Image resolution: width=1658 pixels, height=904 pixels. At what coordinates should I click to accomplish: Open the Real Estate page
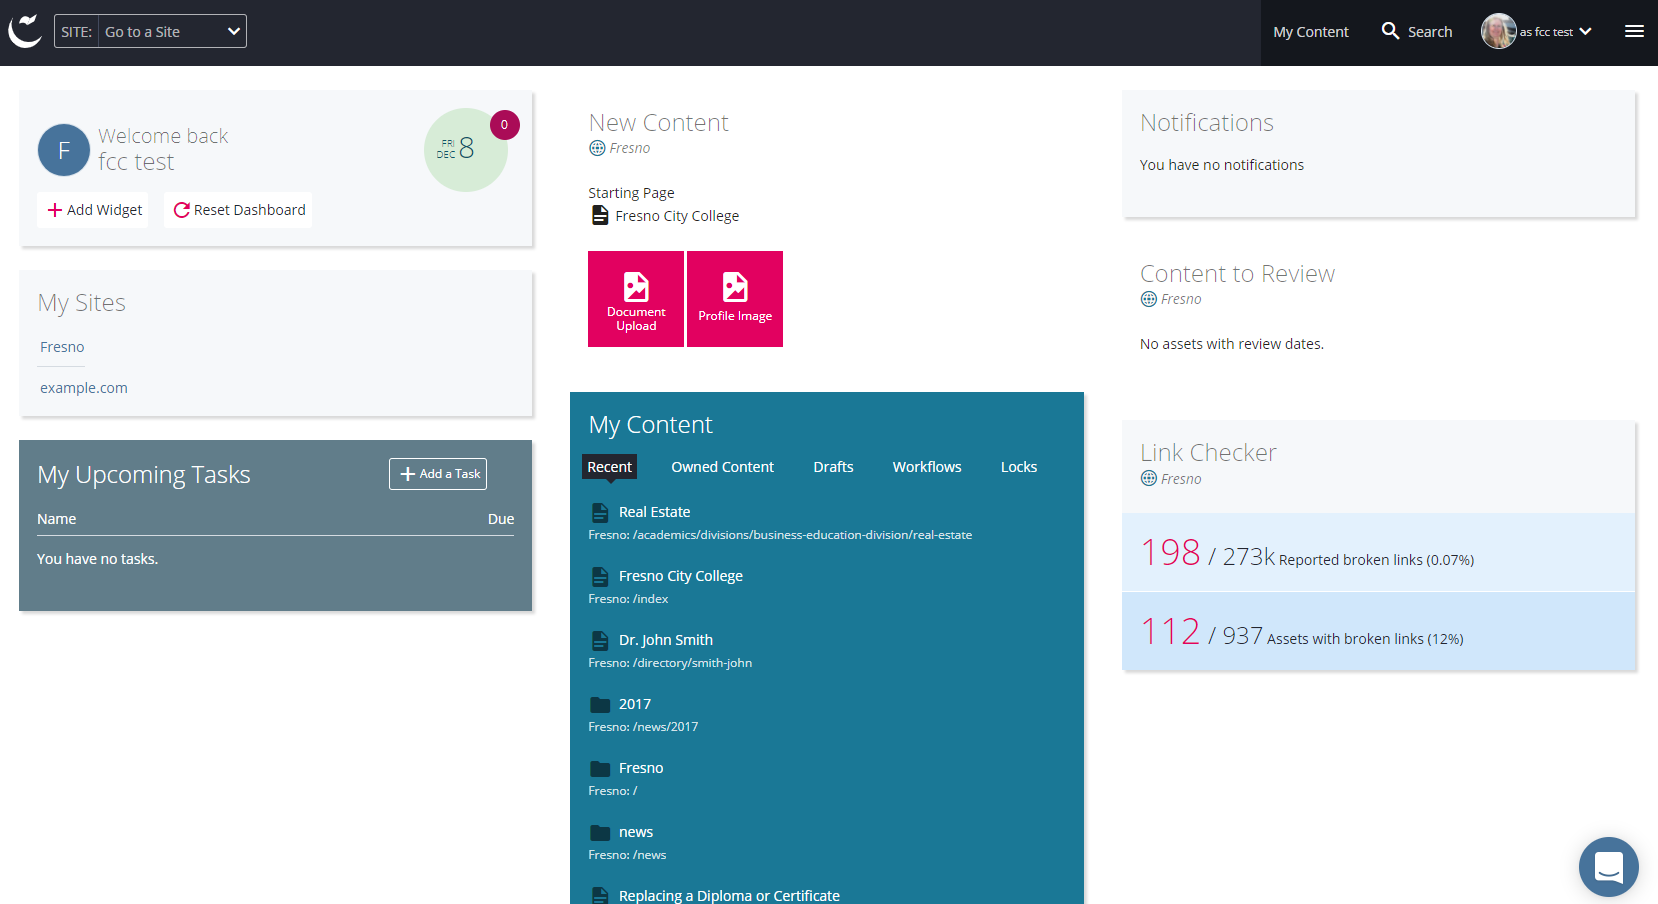pos(654,512)
